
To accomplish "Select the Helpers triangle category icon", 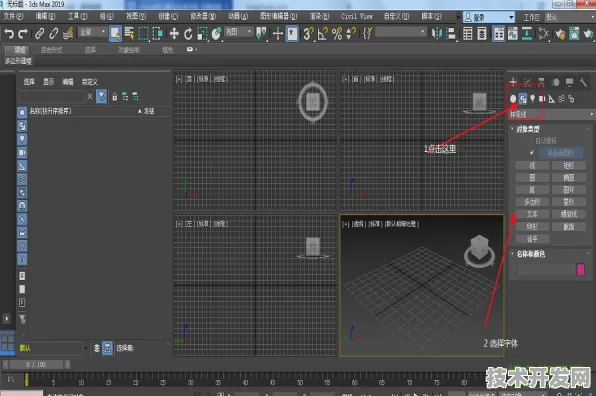I will (x=552, y=99).
